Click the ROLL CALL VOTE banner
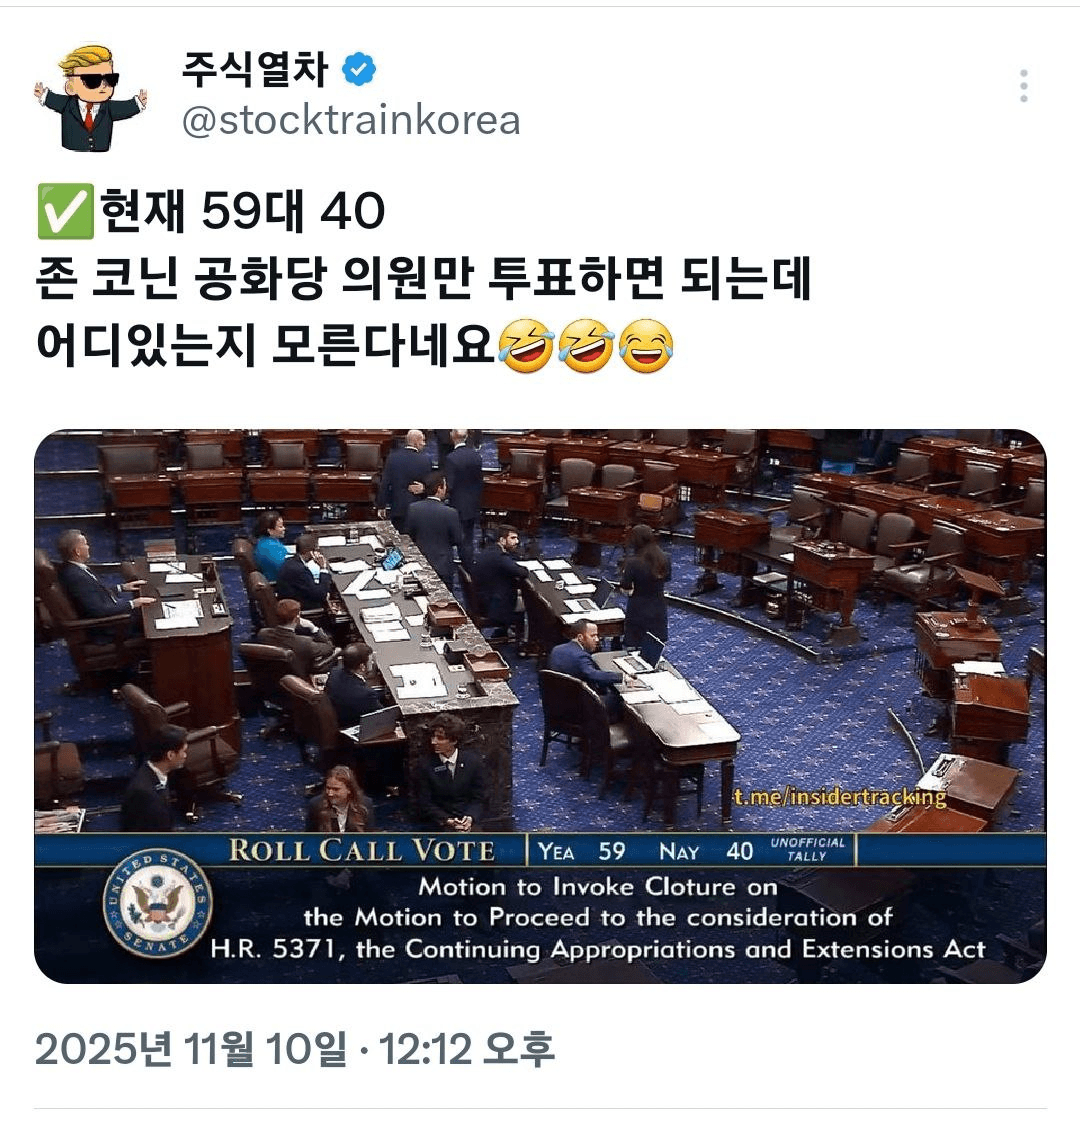 pos(362,851)
